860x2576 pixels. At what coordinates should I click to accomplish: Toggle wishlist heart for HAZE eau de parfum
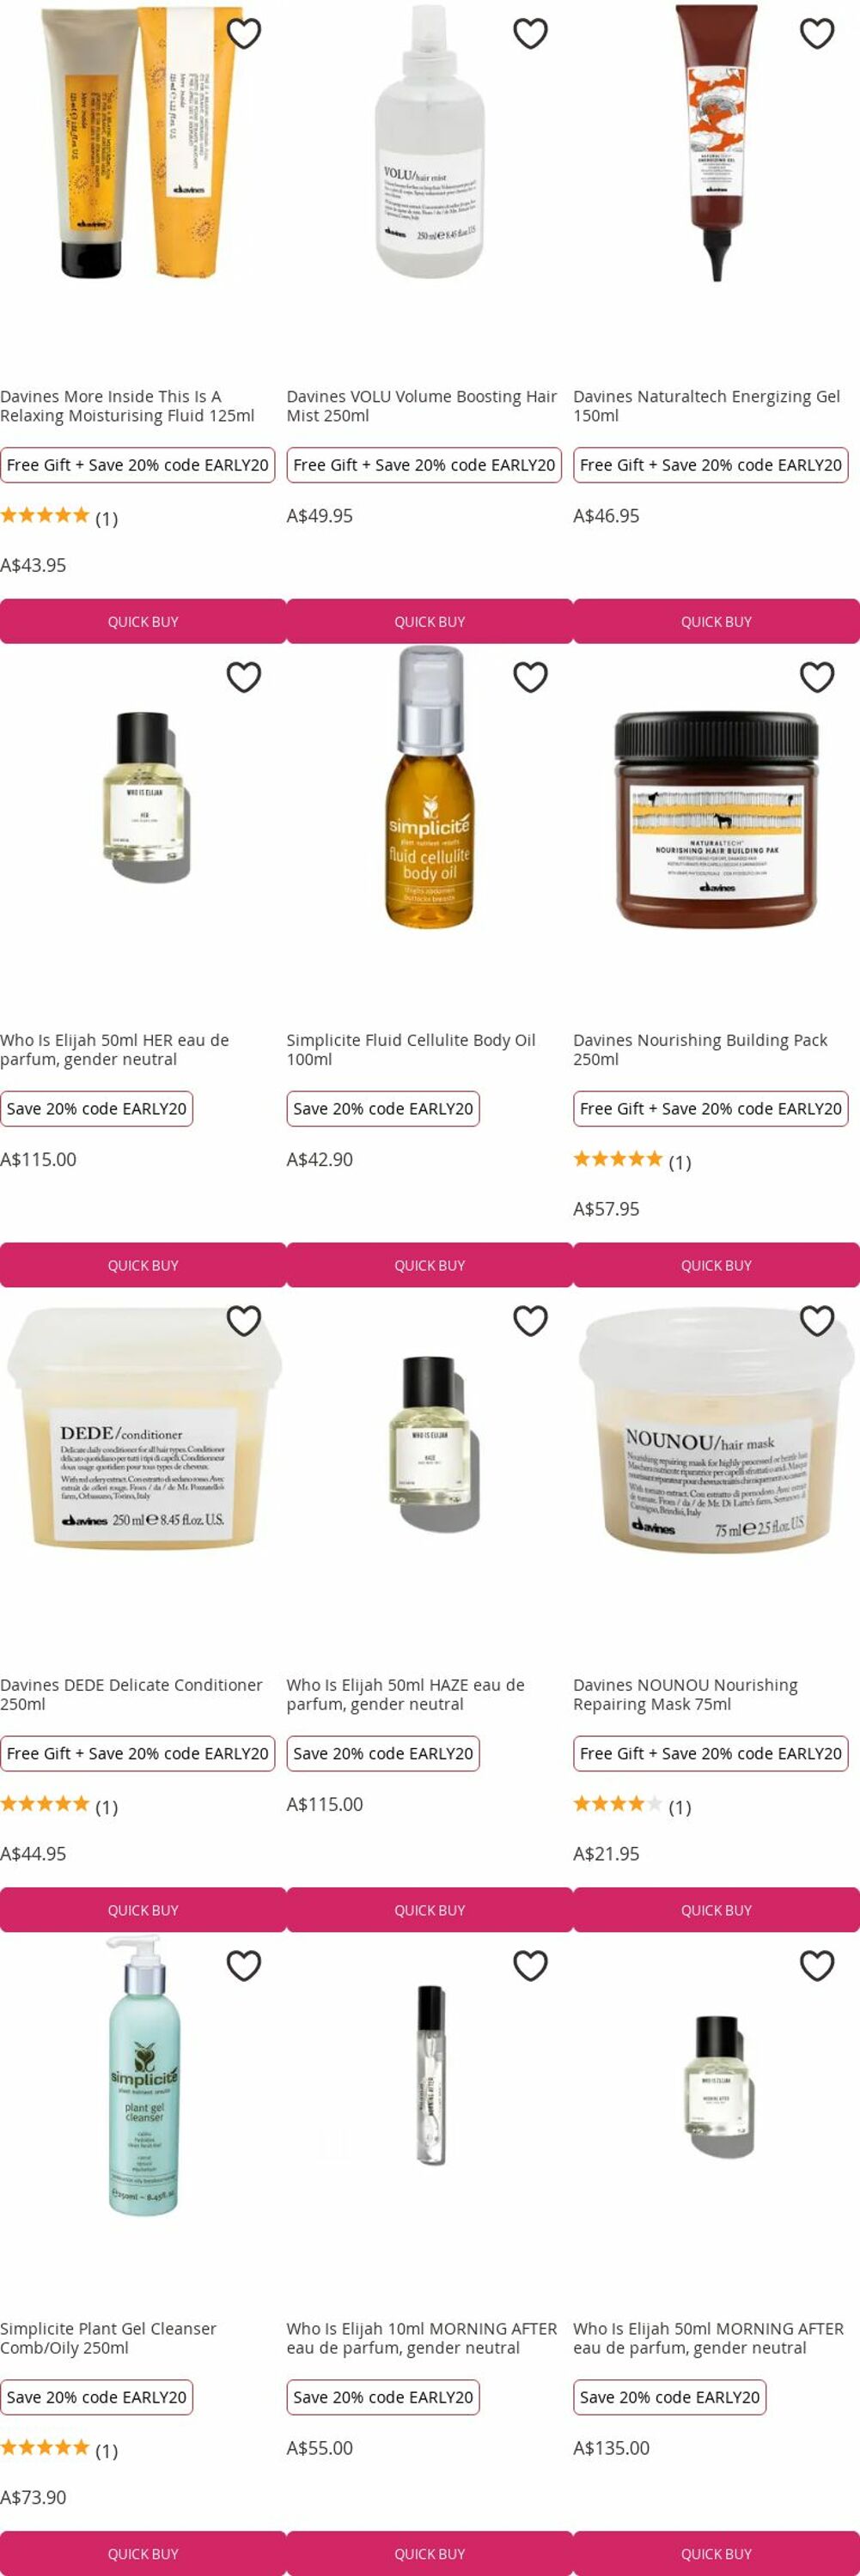tap(530, 1321)
